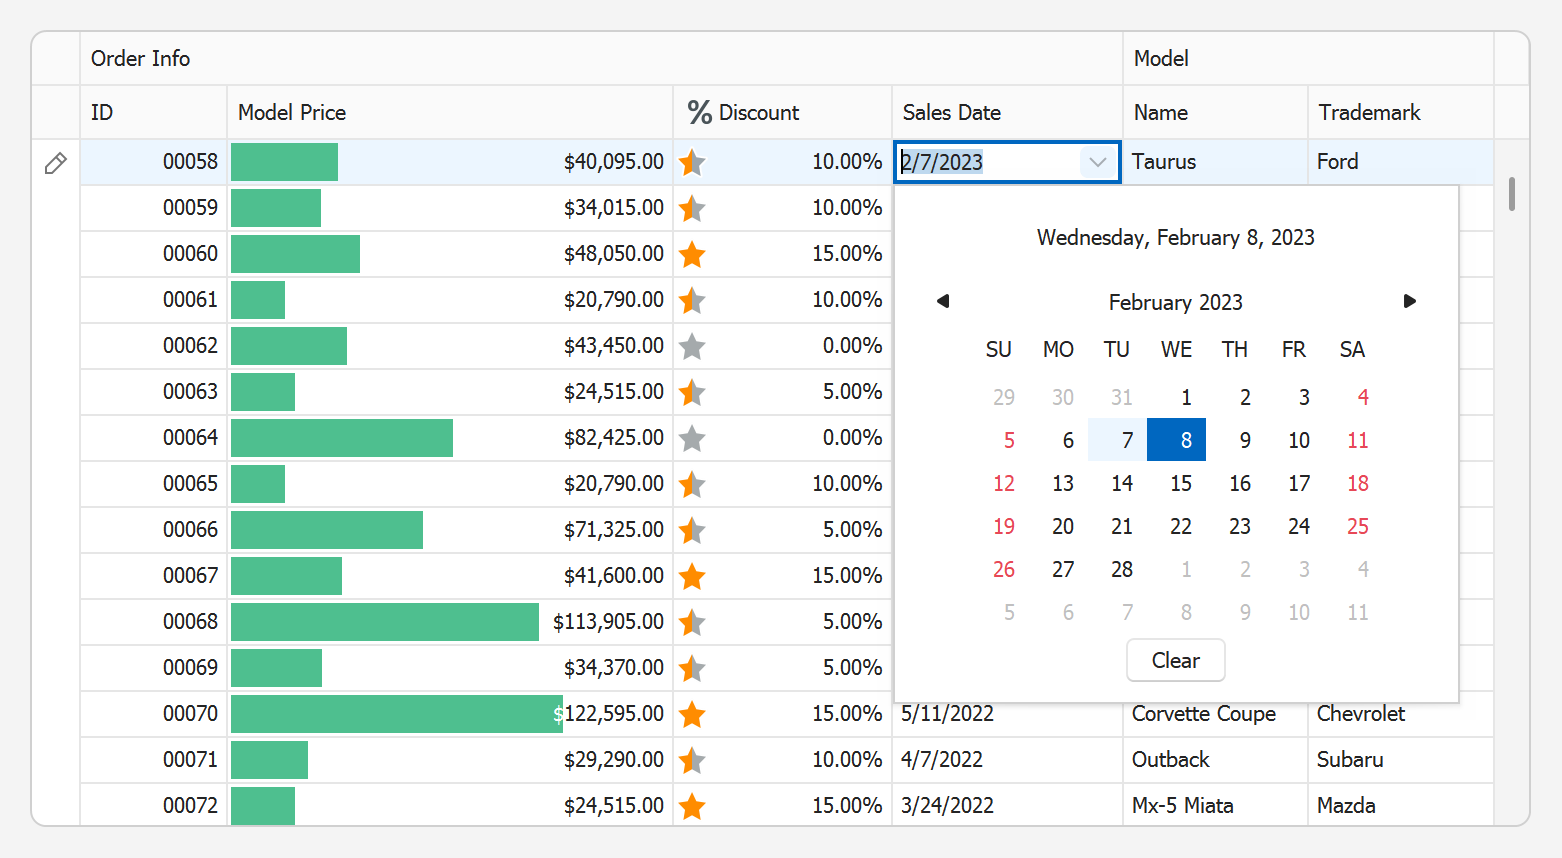Click the vertical scrollbar thumb

coord(1511,194)
